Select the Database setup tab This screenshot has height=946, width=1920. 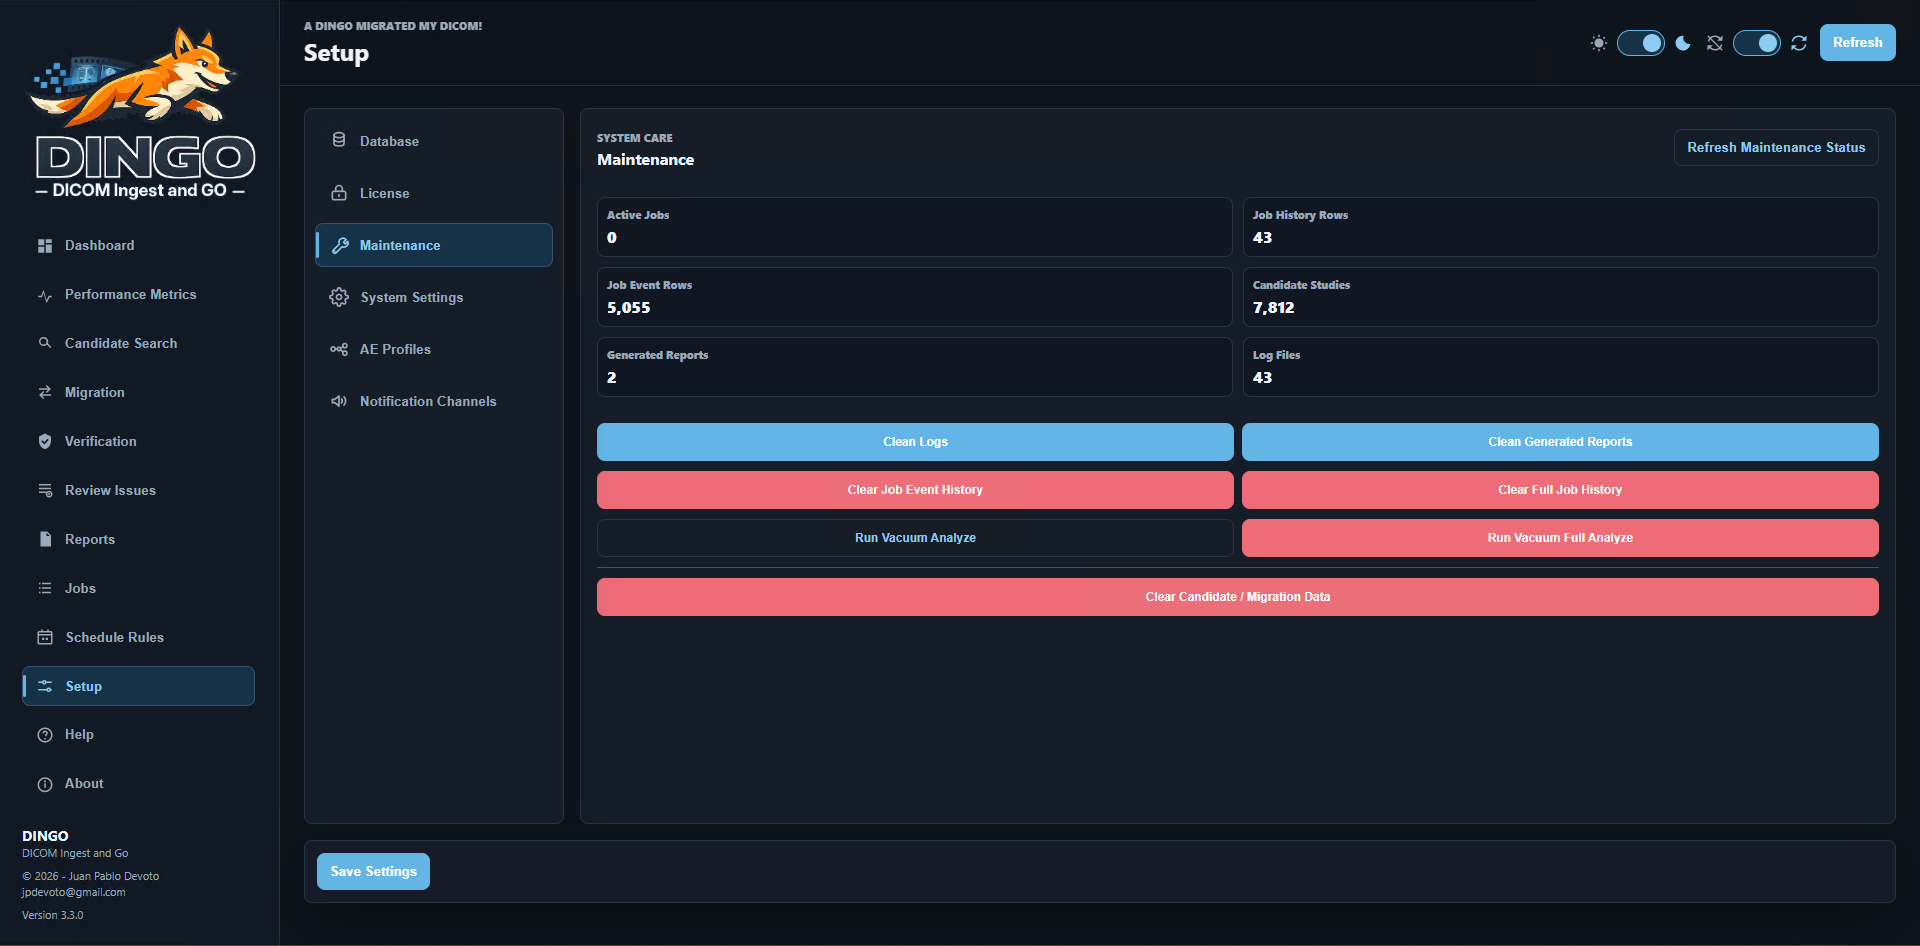click(434, 141)
